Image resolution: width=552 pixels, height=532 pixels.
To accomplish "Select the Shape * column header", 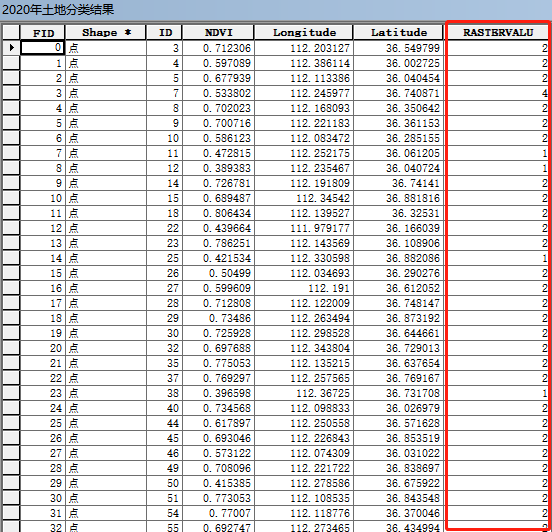I will (x=106, y=33).
